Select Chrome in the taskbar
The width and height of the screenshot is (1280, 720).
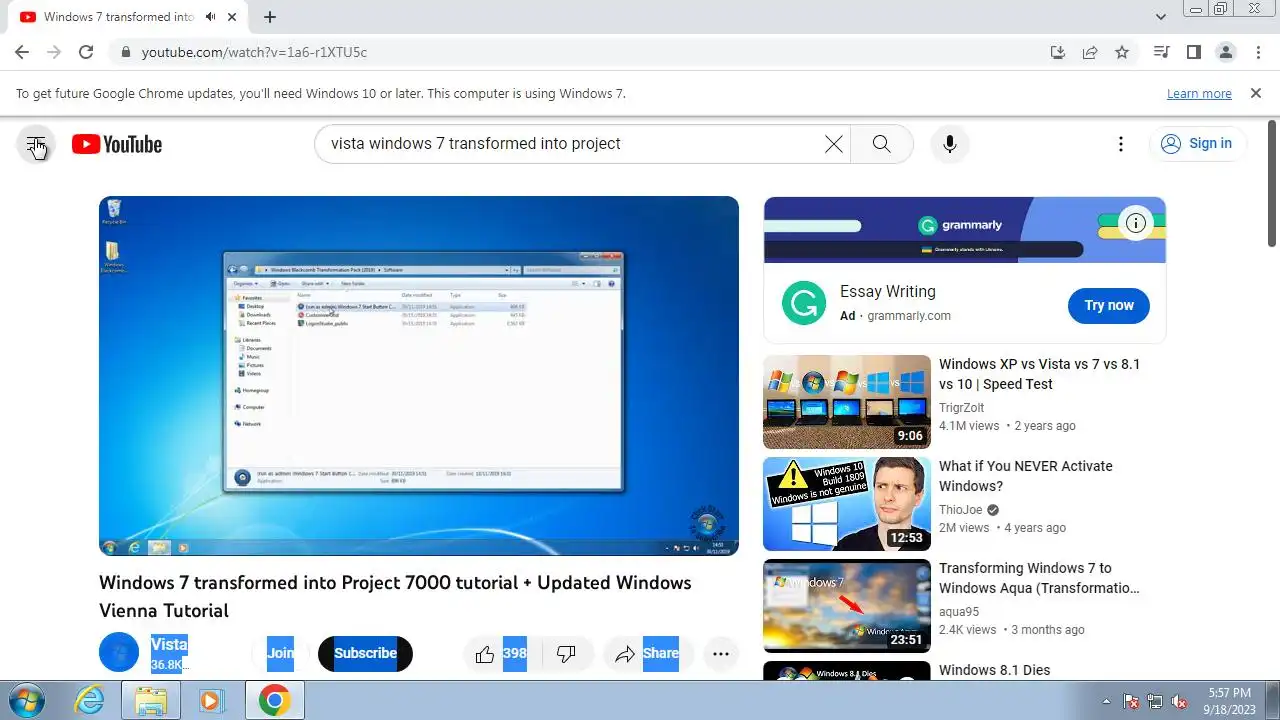pos(274,700)
